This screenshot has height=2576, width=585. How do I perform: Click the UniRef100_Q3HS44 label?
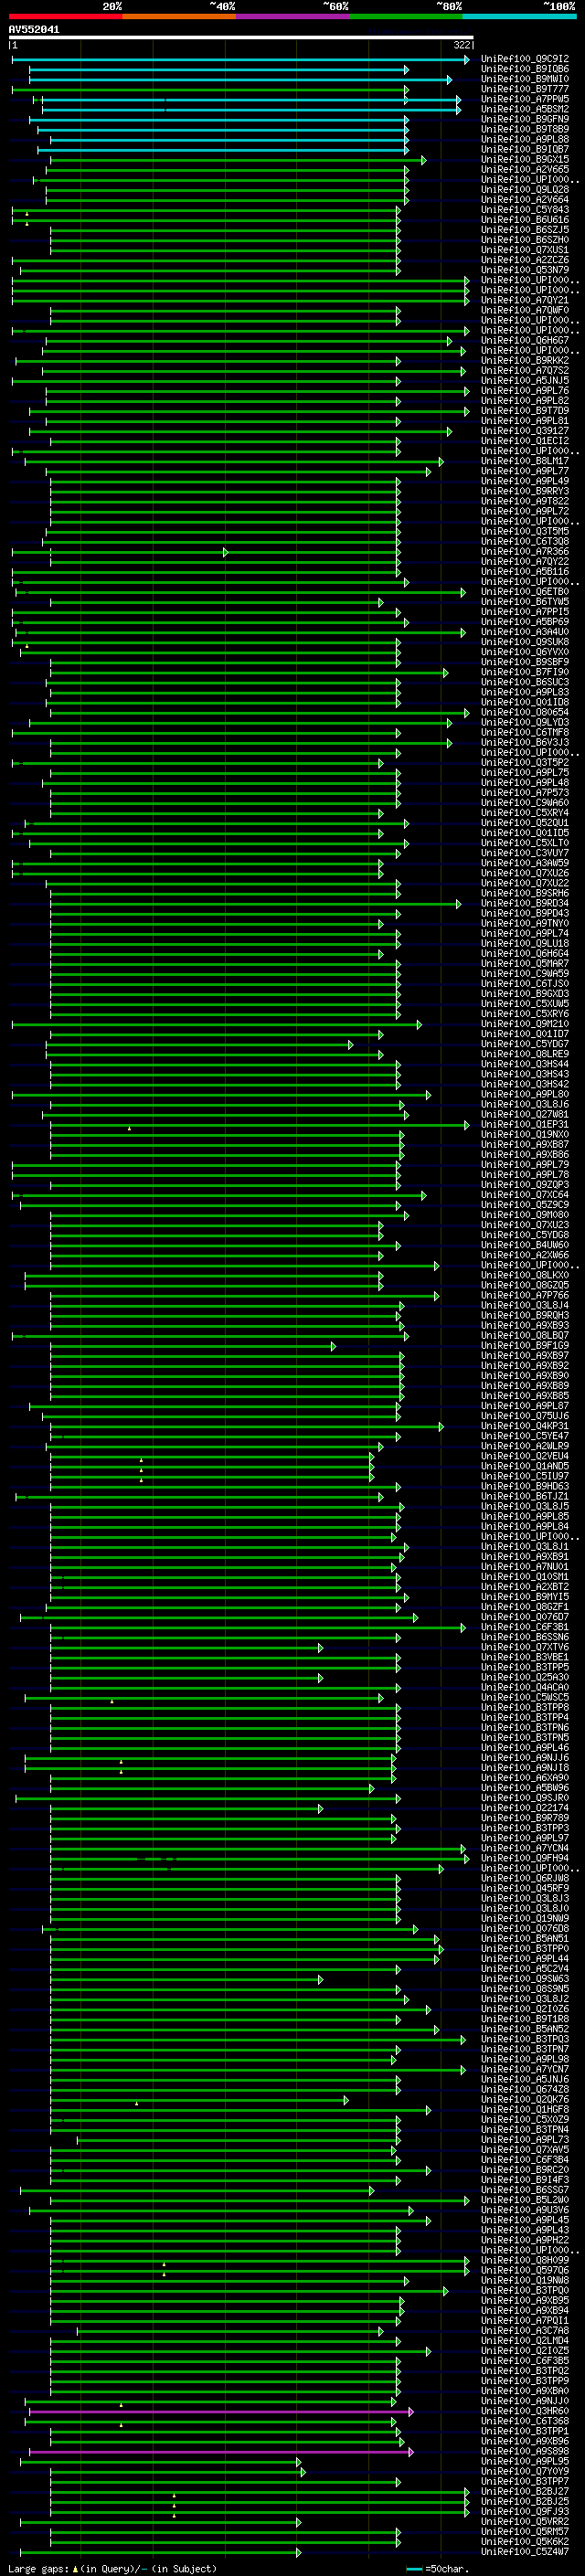(x=525, y=1064)
